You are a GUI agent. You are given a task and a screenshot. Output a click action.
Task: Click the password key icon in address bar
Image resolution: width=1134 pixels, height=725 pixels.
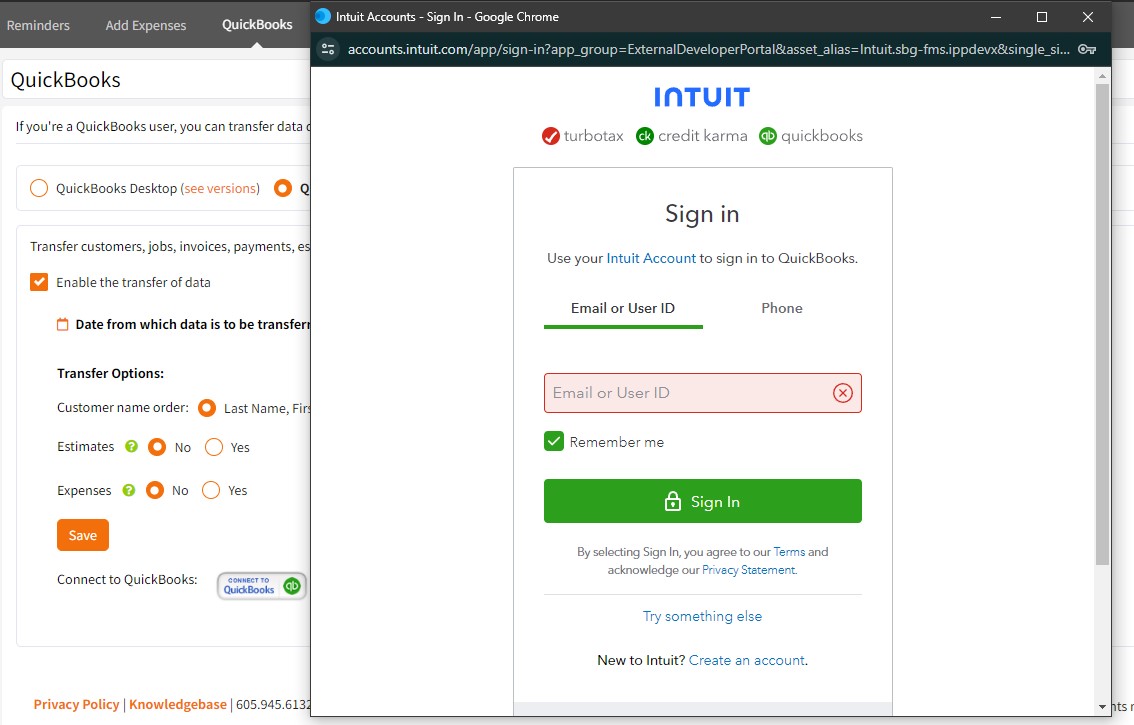1086,49
